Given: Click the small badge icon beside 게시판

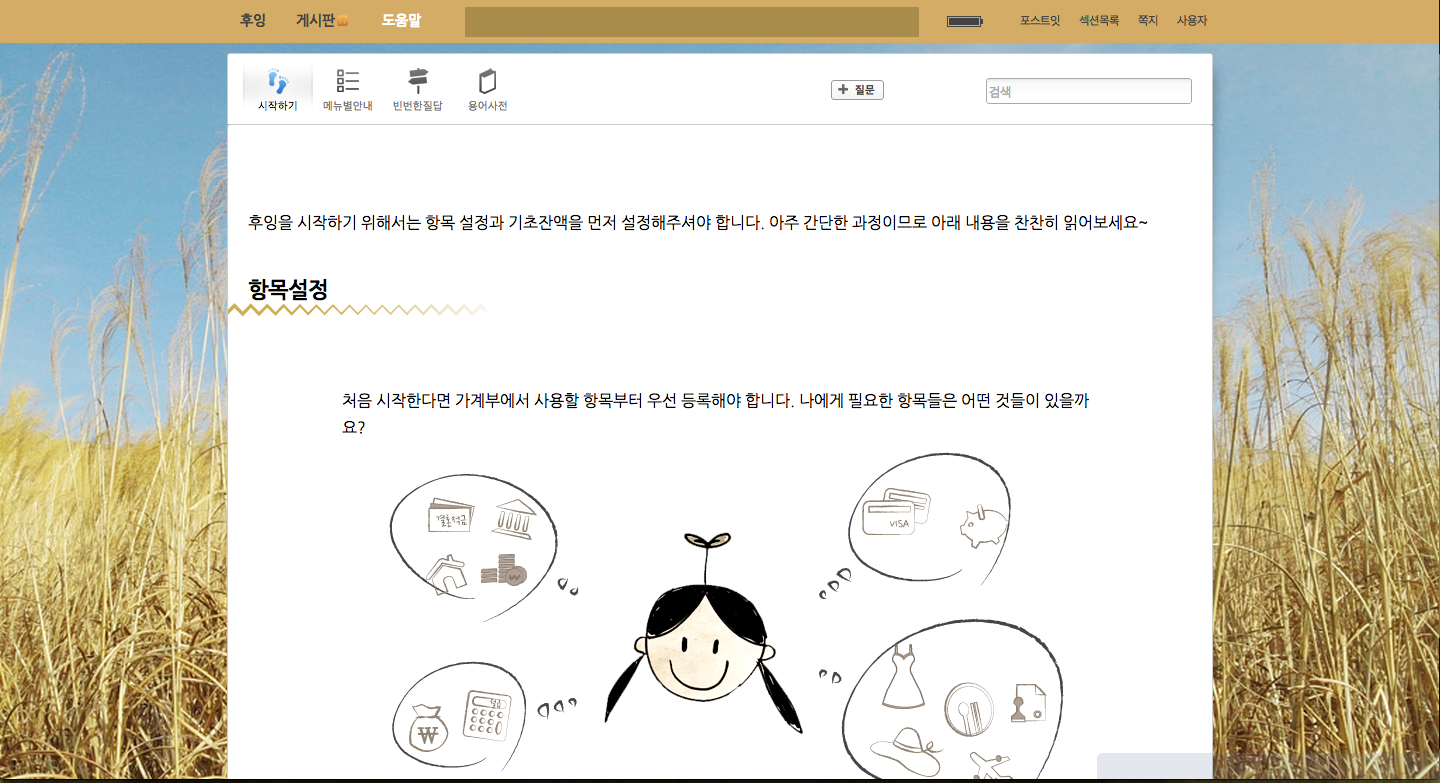Looking at the screenshot, I should coord(342,21).
